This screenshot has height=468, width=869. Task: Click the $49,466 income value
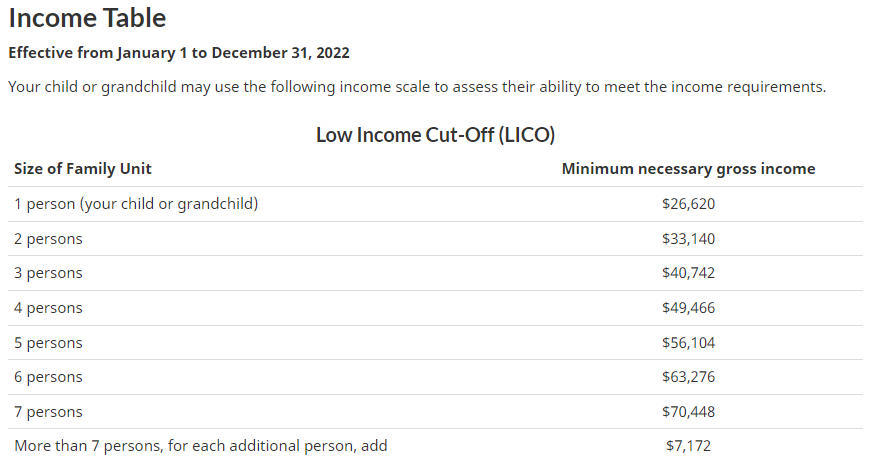(688, 308)
